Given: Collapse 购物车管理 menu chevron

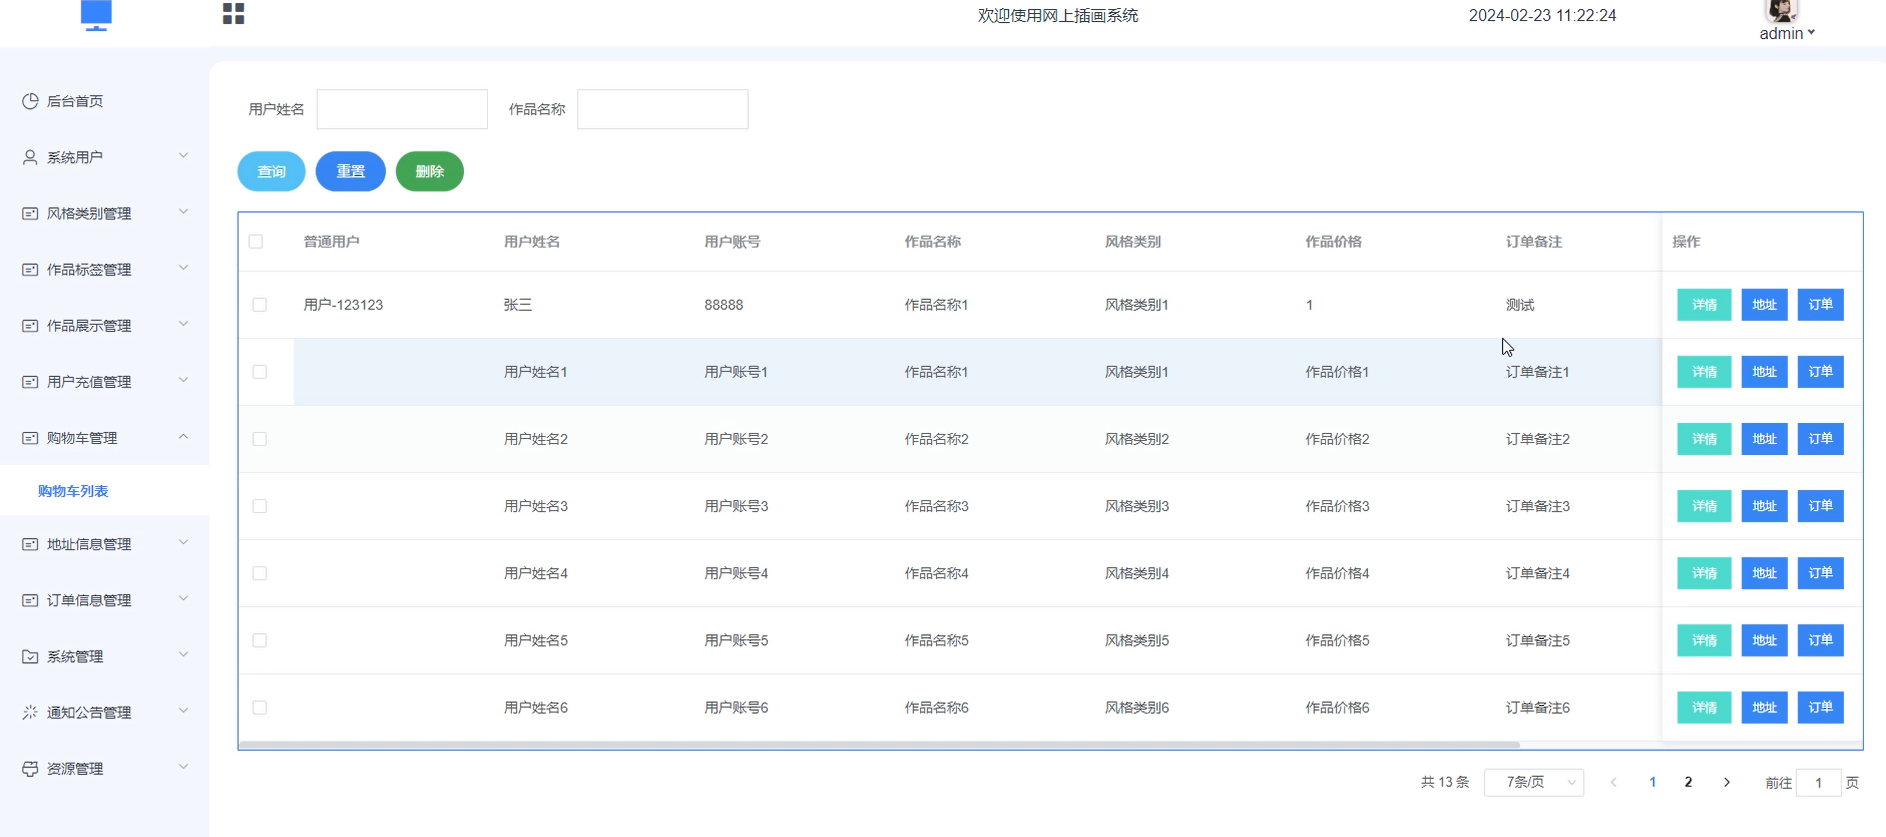Looking at the screenshot, I should 183,436.
